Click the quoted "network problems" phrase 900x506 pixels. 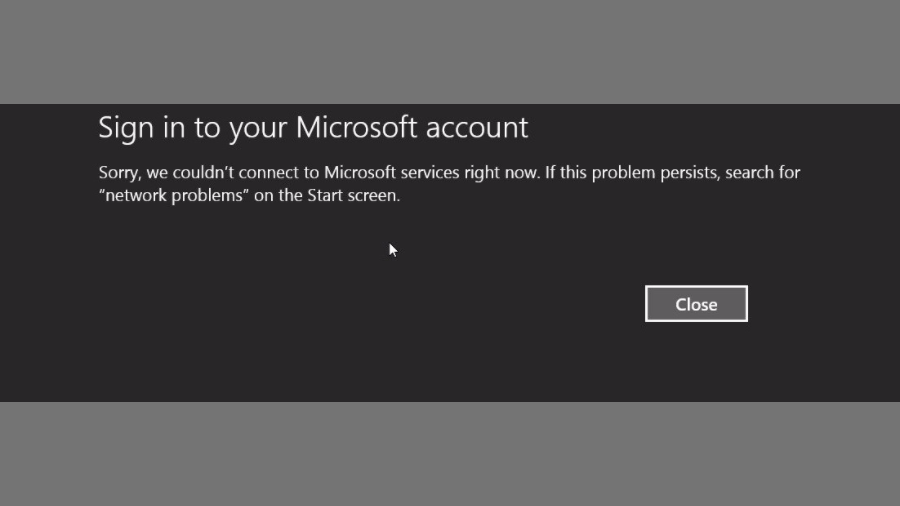pos(174,196)
